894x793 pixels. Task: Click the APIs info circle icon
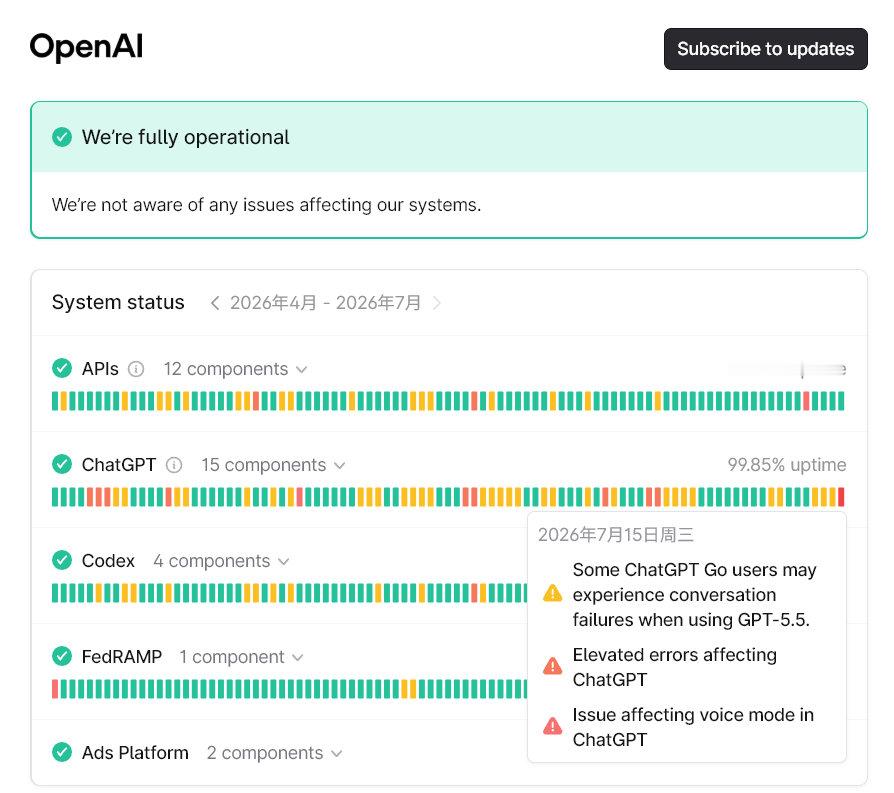tap(136, 369)
